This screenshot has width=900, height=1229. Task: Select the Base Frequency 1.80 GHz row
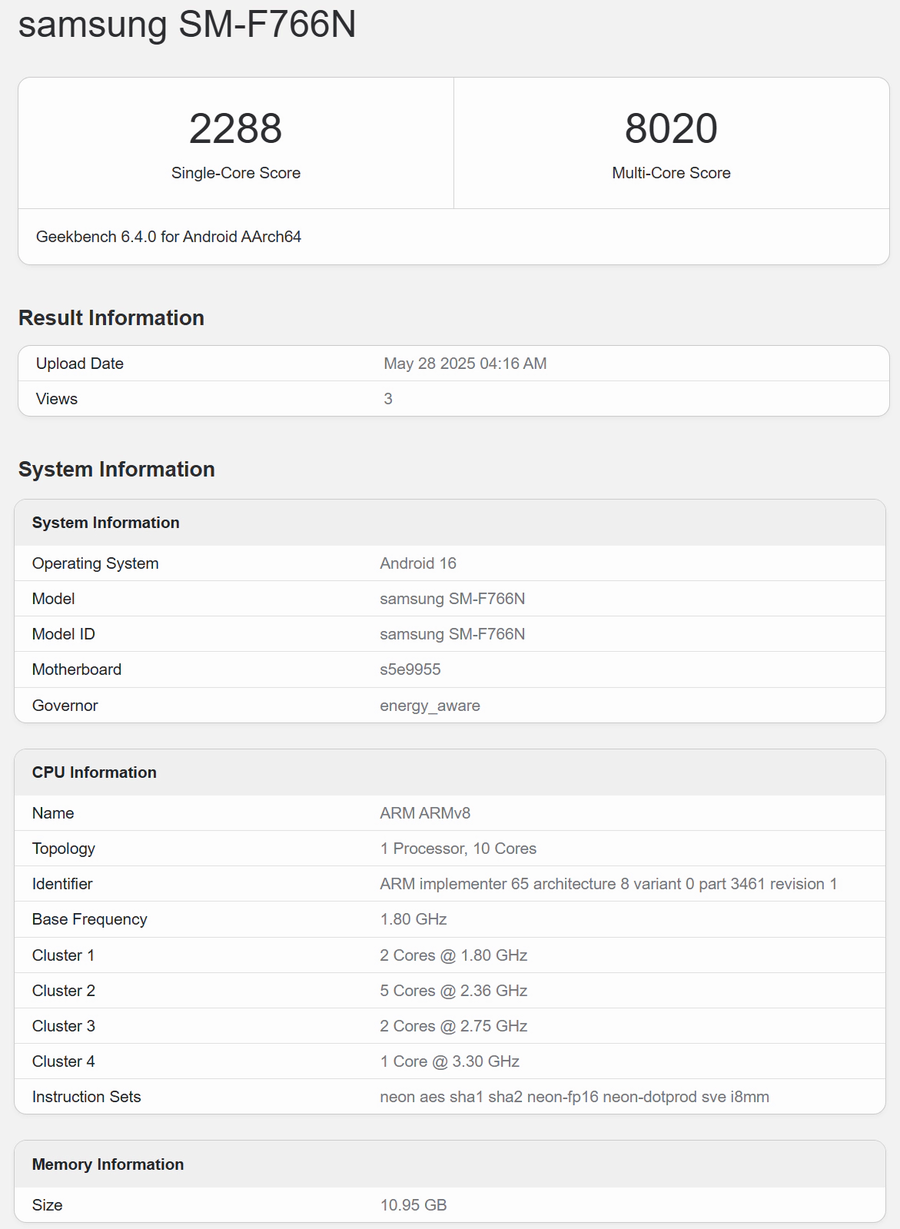pos(450,919)
